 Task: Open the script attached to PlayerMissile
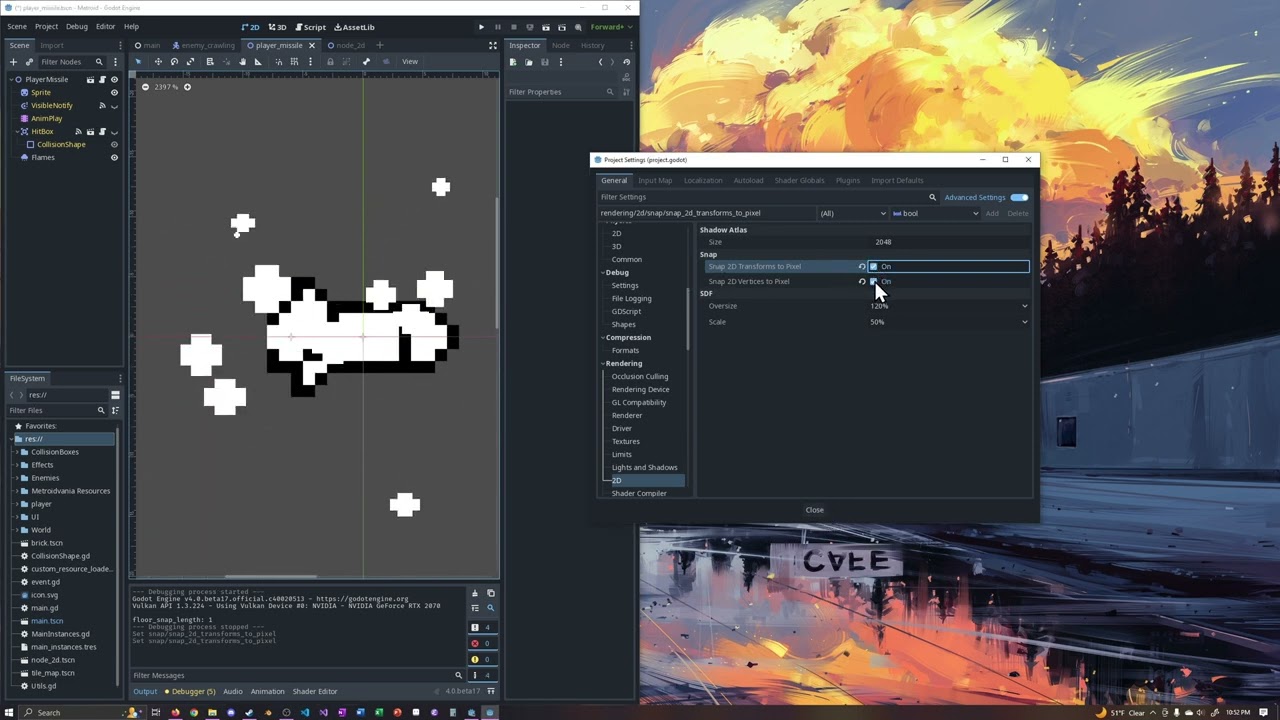coord(102,79)
